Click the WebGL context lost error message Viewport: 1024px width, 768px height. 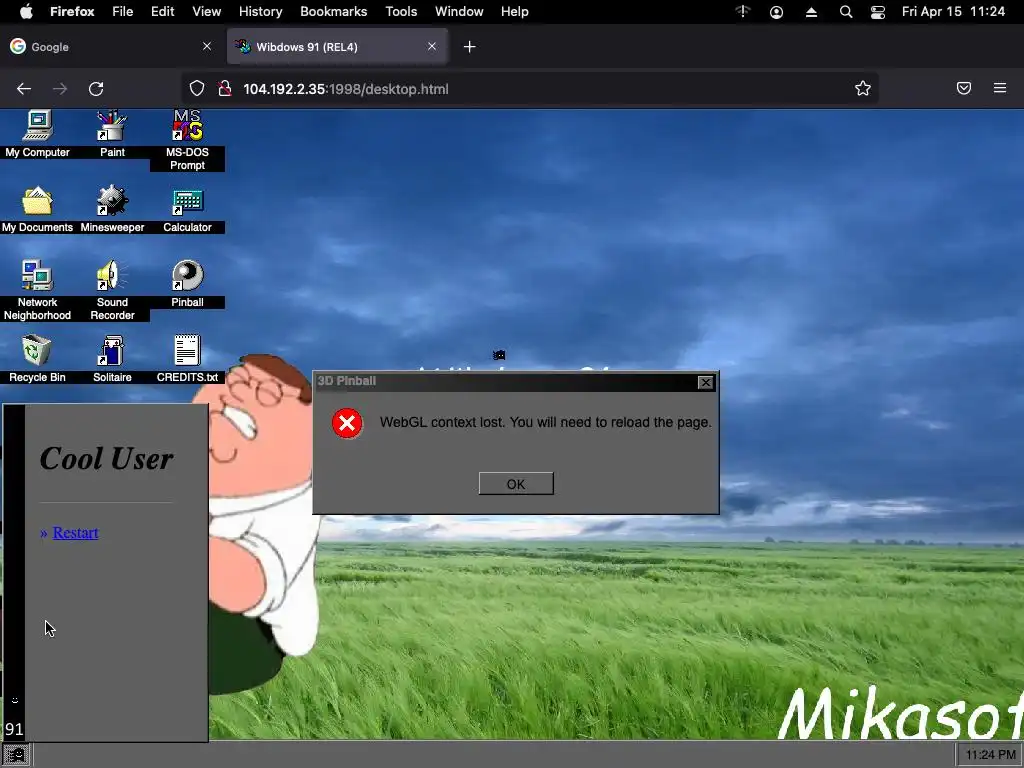pos(545,423)
